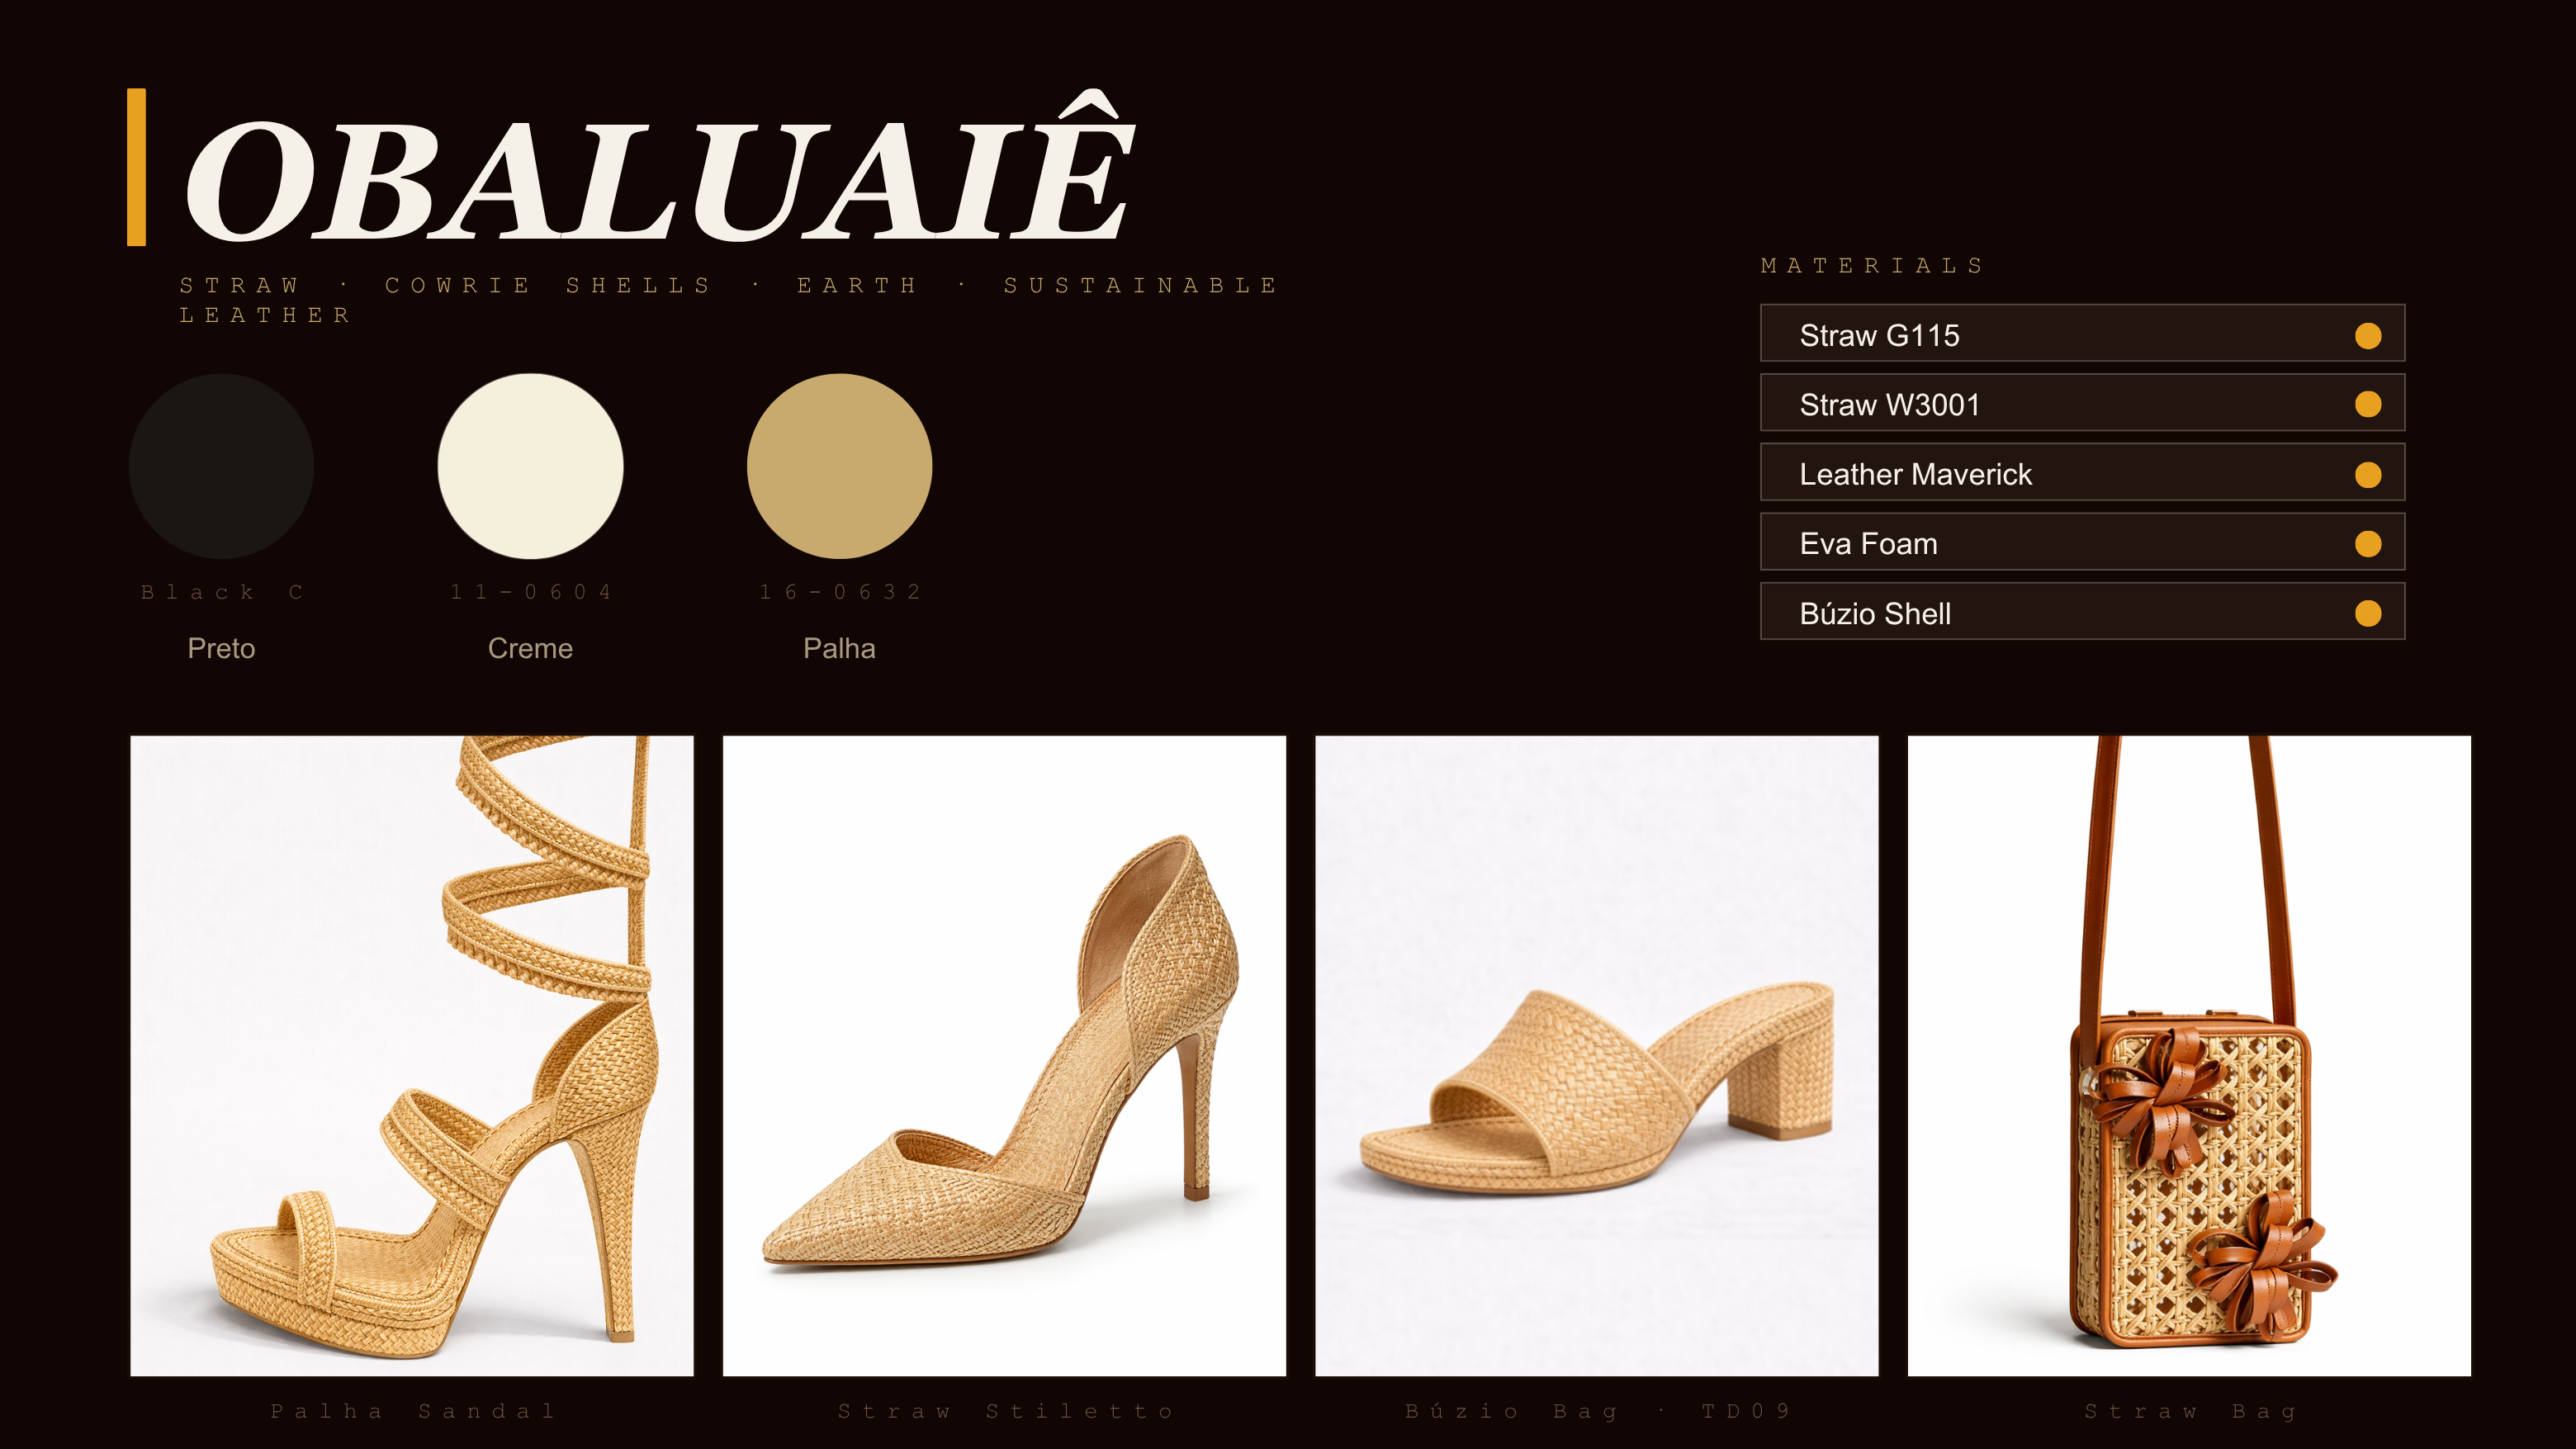2576x1449 pixels.
Task: Open the Straw Bag product image
Action: [x=2189, y=1055]
